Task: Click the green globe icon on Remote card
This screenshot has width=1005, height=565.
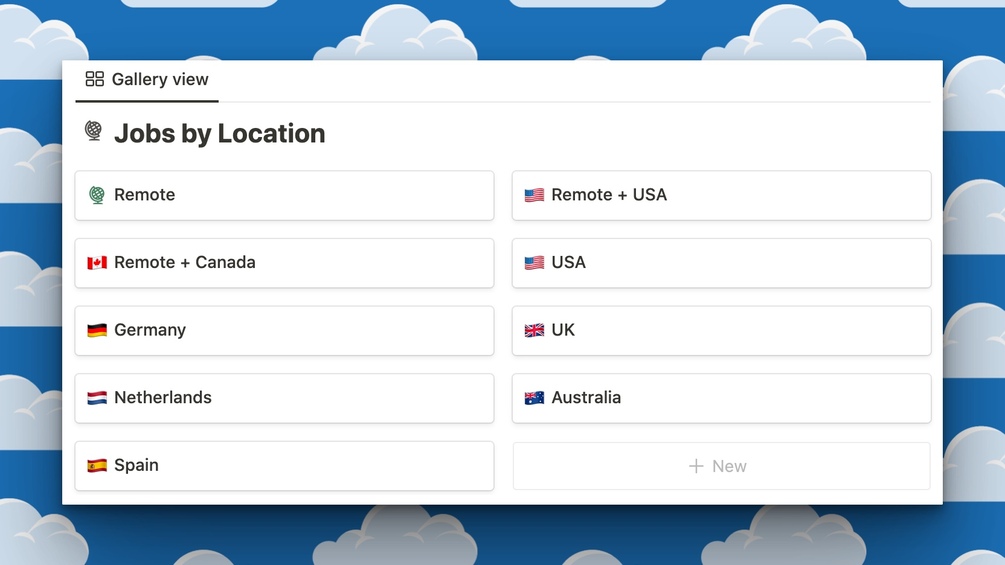Action: 97,195
